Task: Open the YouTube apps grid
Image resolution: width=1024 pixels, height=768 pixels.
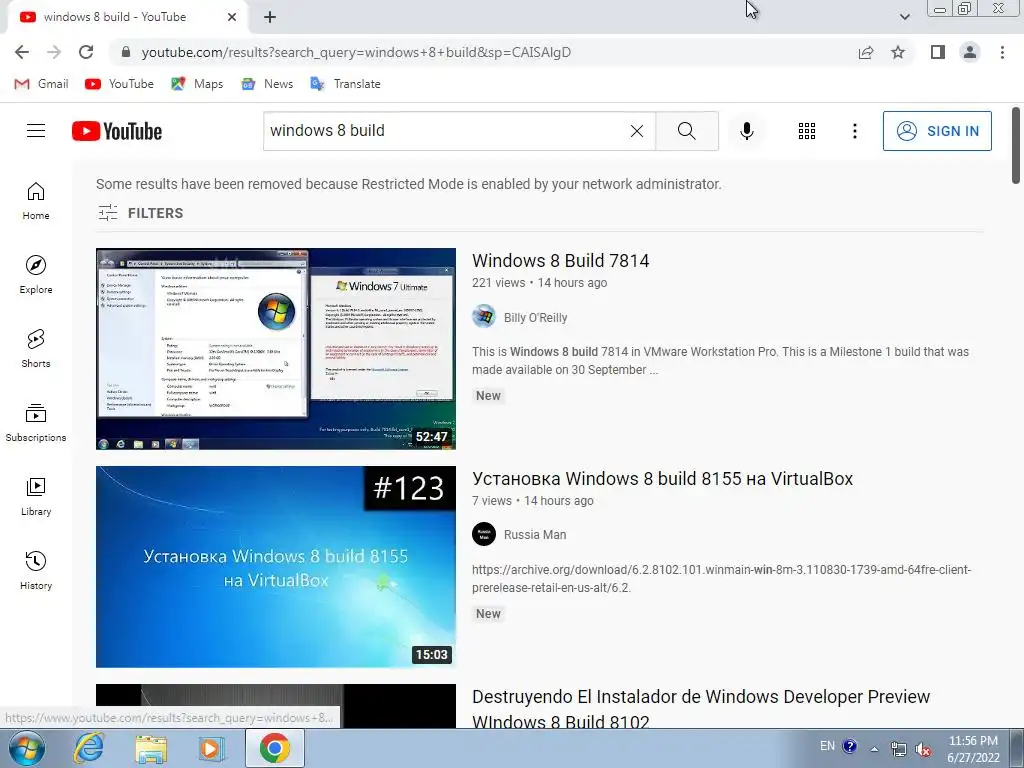Action: pos(807,131)
